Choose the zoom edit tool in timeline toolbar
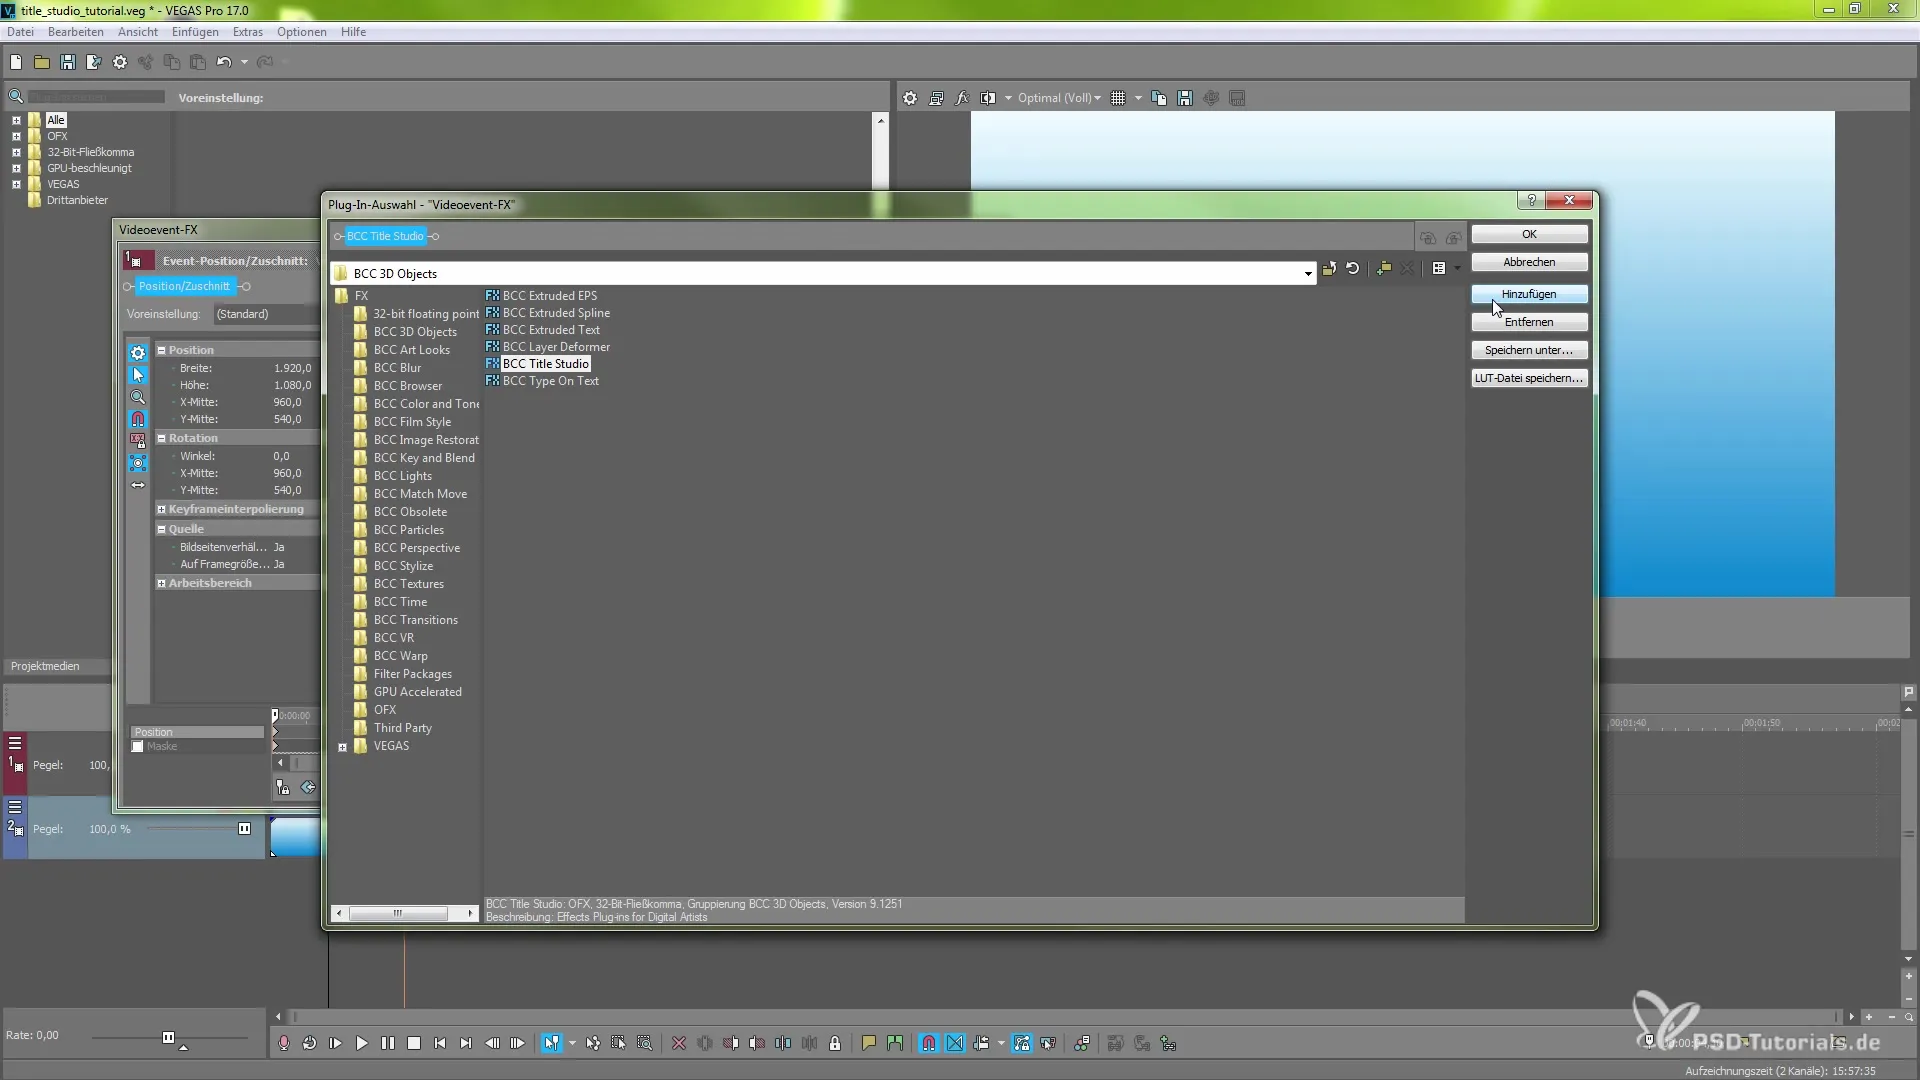Viewport: 1920px width, 1080px height. 645,1043
